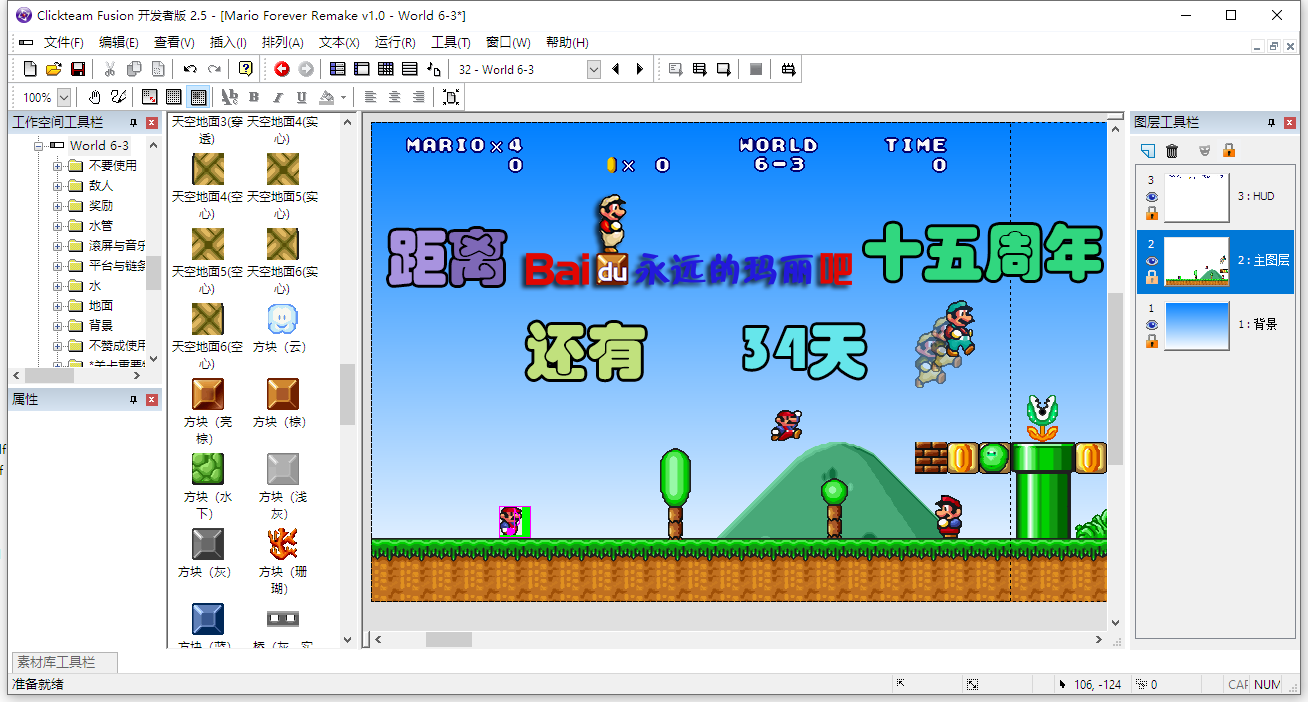Click the frame editor horizontal scrollbar thumb
Image resolution: width=1308 pixels, height=702 pixels.
[x=449, y=639]
